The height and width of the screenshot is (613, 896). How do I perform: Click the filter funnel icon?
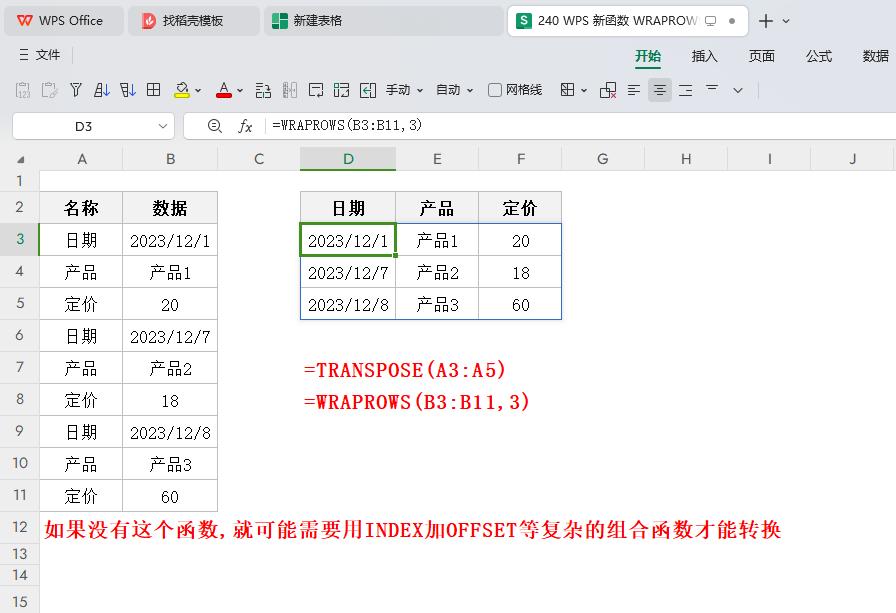pos(76,90)
